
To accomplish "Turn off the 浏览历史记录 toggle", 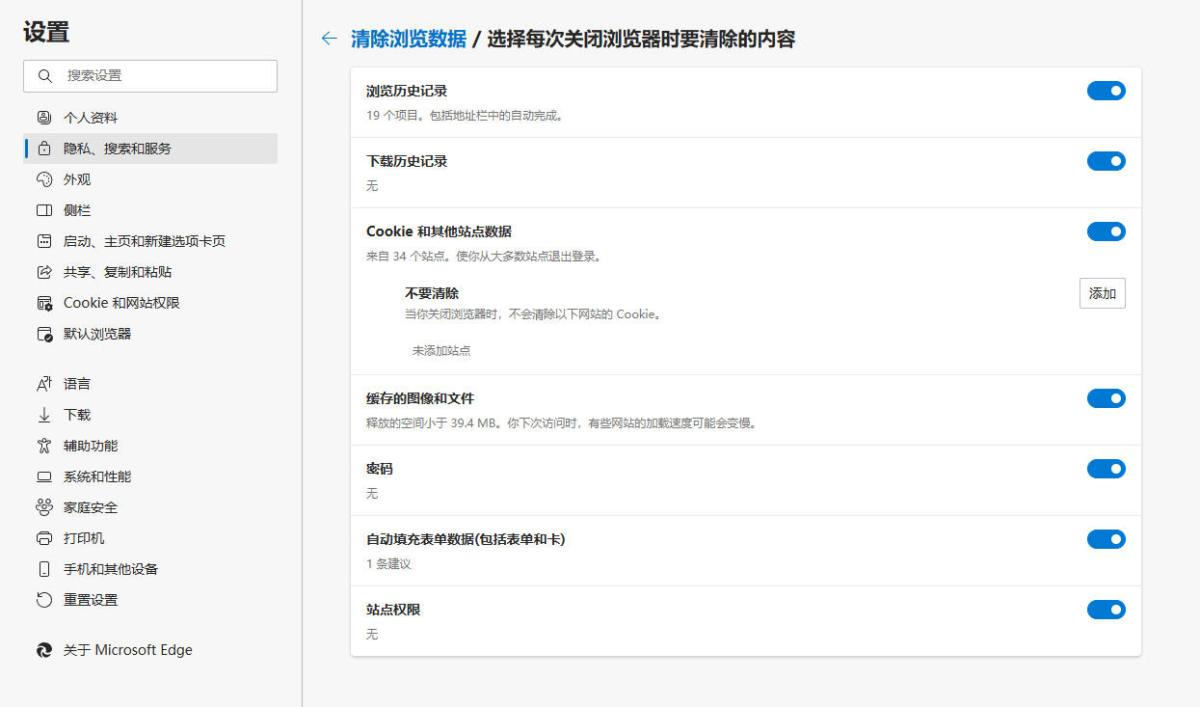I will (x=1106, y=91).
